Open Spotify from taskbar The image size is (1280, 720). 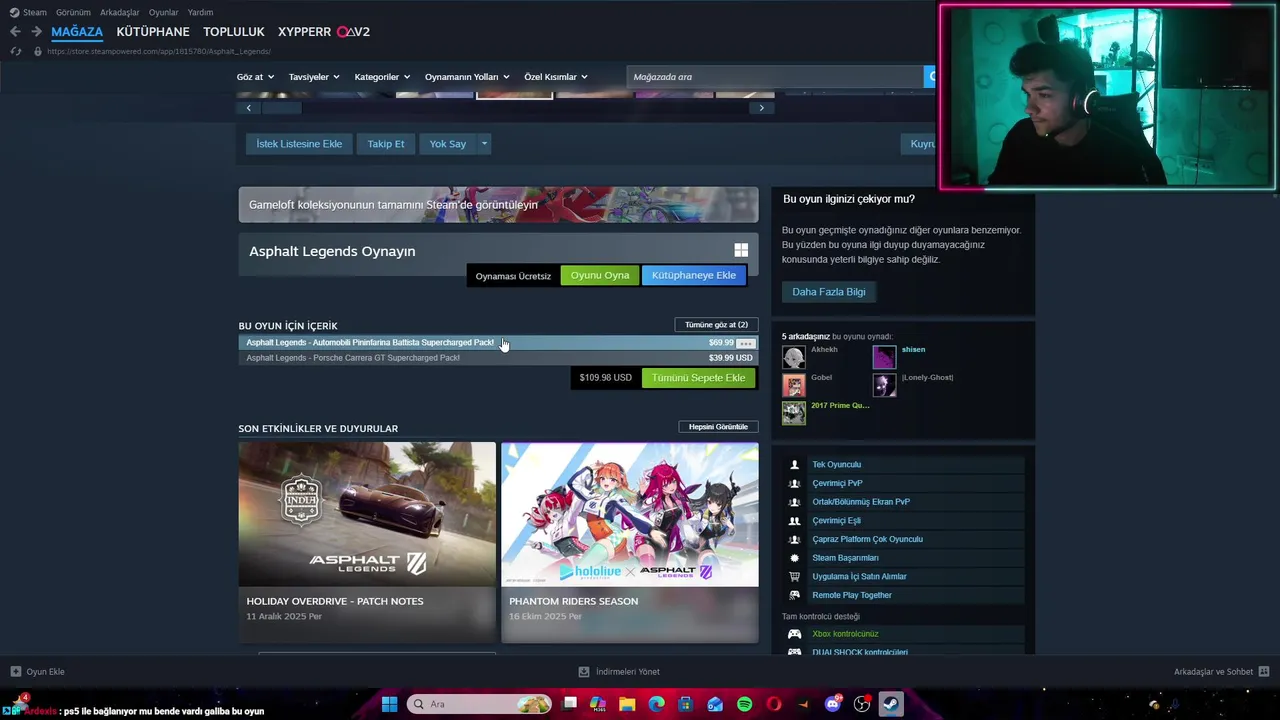click(x=744, y=704)
